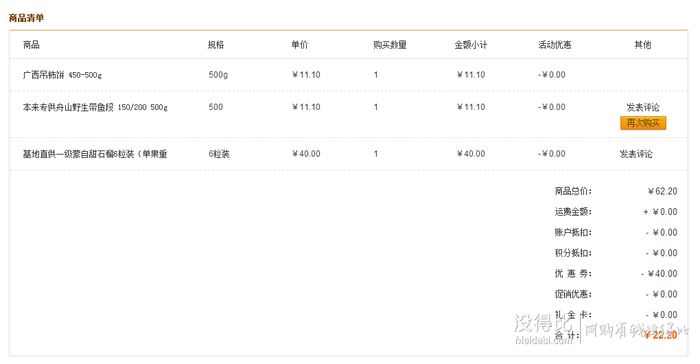
Task: Click the 优惠券 discount value ¥40.00
Action: point(659,273)
